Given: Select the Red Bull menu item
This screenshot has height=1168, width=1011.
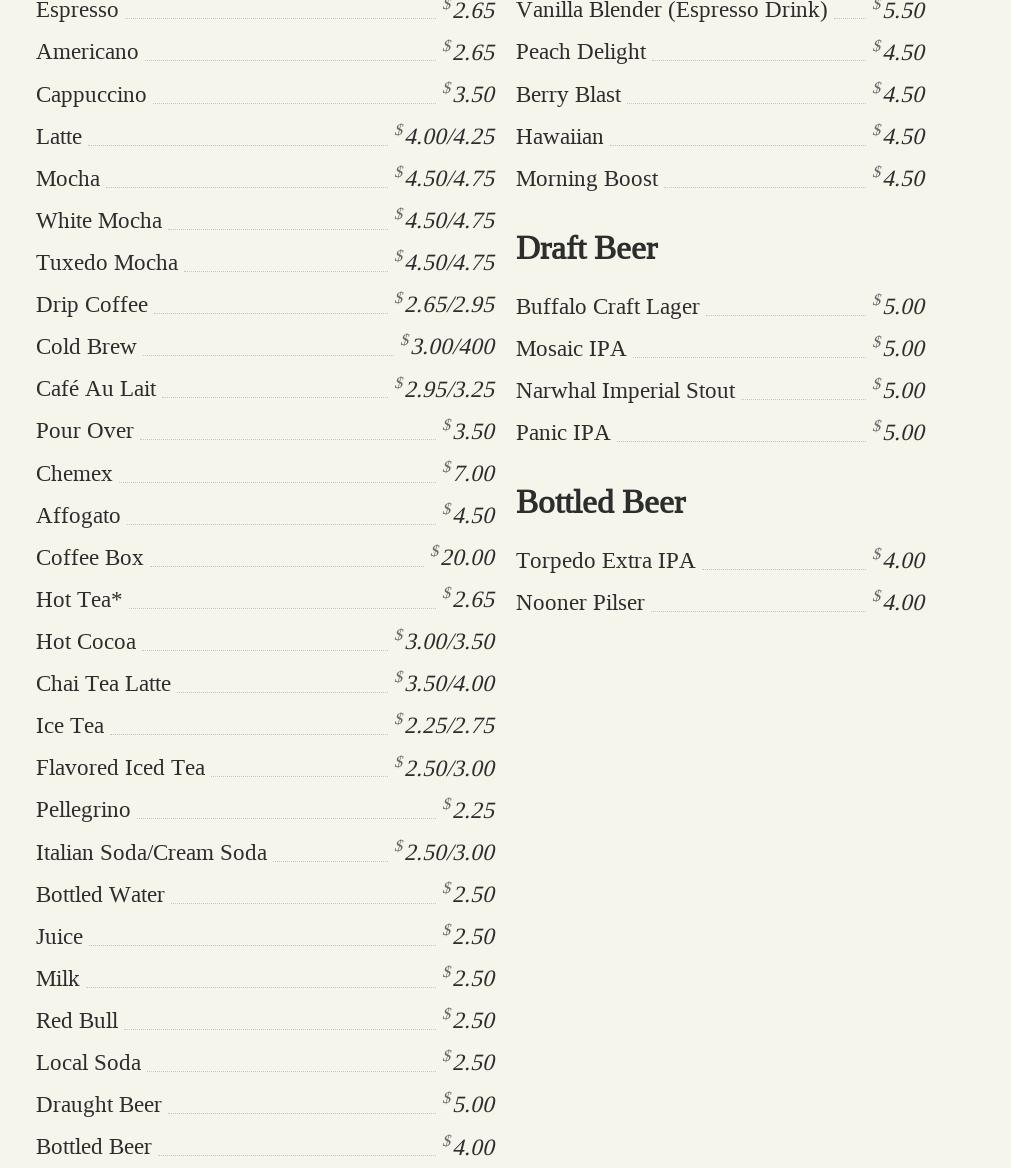Looking at the screenshot, I should [77, 1020].
